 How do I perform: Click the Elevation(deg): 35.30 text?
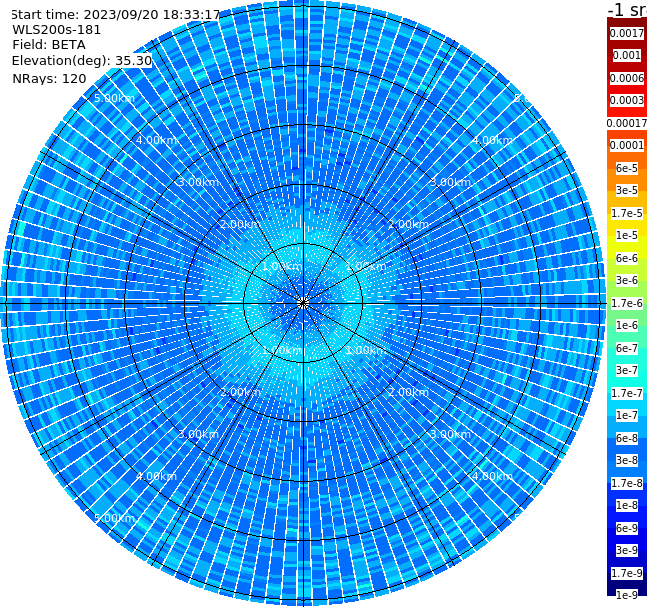tap(82, 61)
